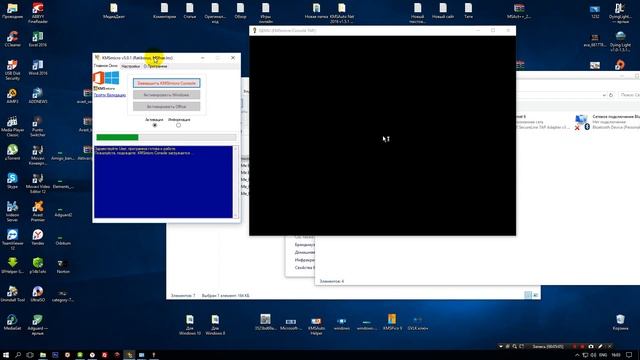640x360 pixels.
Task: Open KMSAuto Helper desktop icon
Action: coord(316,326)
